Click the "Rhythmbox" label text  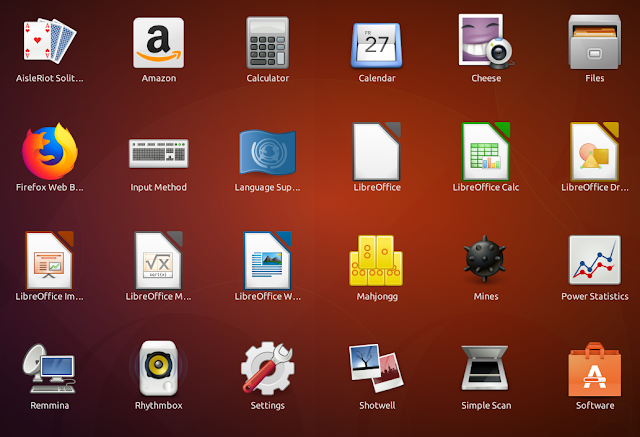click(158, 406)
